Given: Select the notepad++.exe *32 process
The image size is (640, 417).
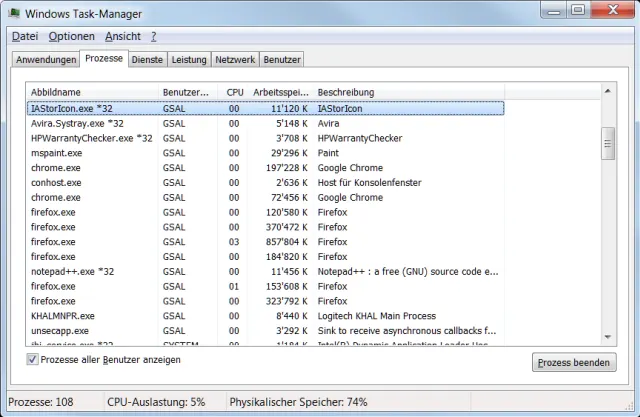Looking at the screenshot, I should (72, 271).
